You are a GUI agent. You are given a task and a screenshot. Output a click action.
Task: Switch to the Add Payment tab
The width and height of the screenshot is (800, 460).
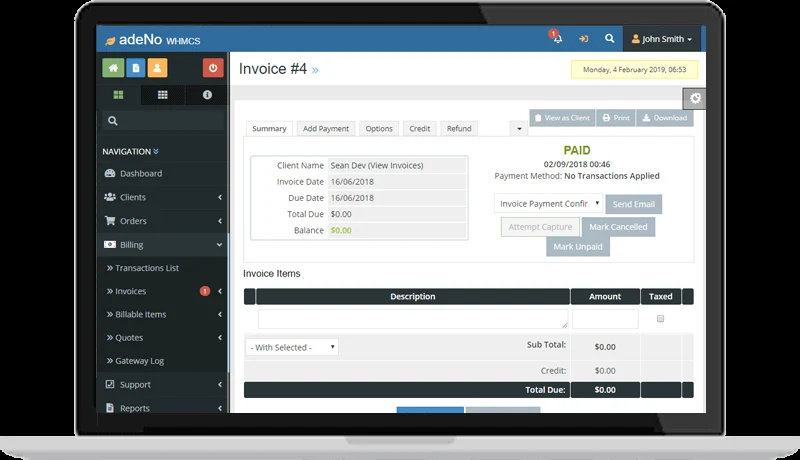326,129
